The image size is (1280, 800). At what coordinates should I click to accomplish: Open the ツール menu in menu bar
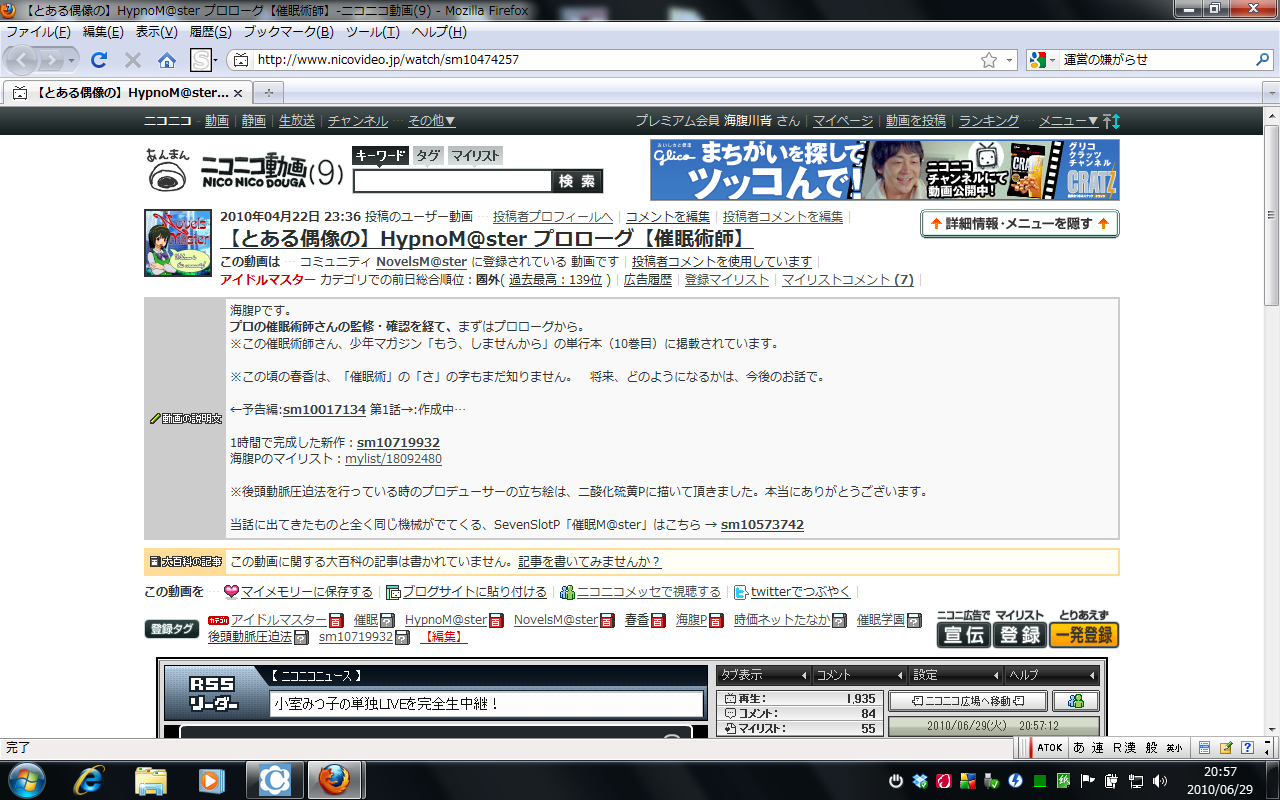[372, 32]
